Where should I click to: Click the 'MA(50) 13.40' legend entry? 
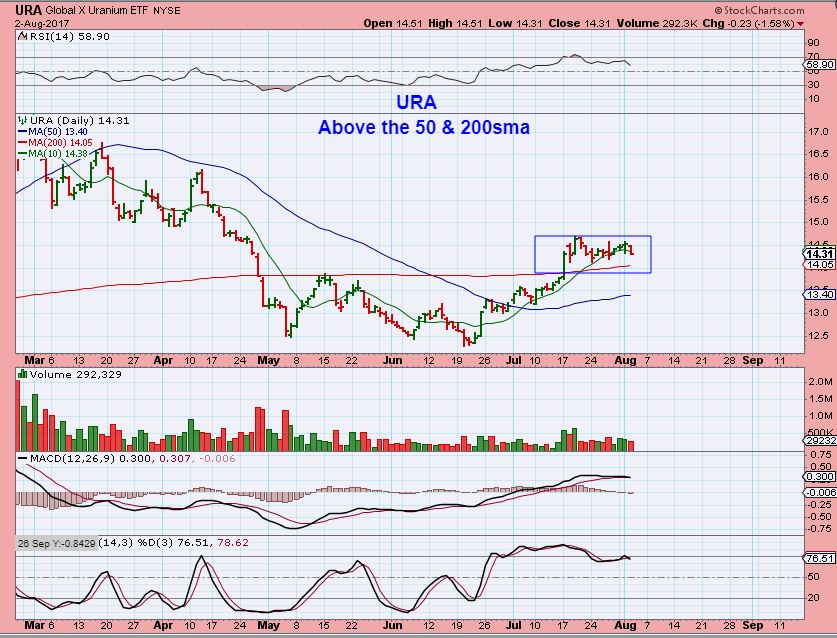click(58, 132)
